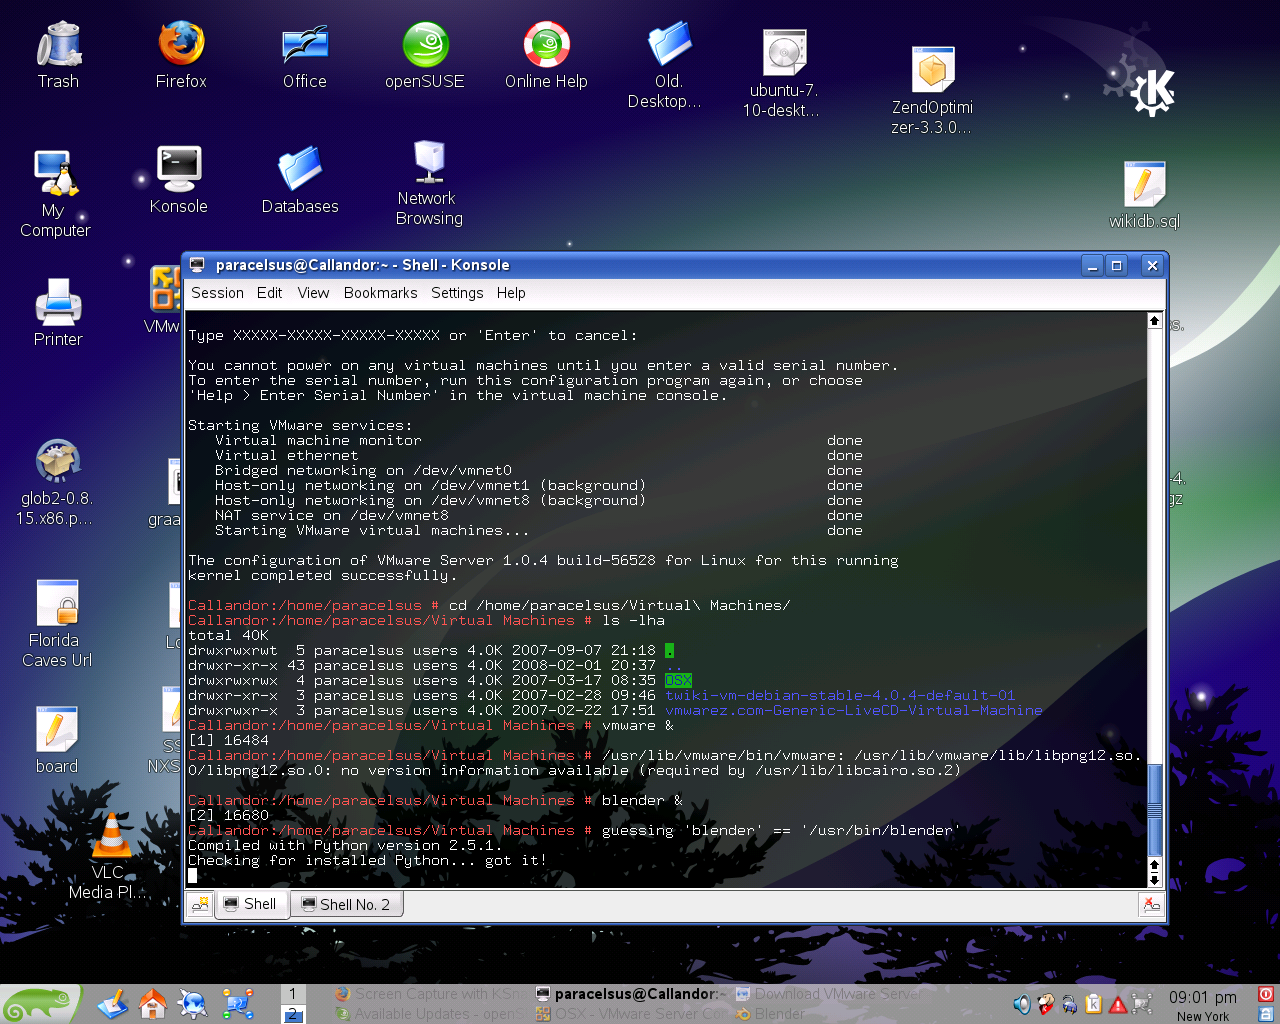Open the Settings menu in Konsole
The width and height of the screenshot is (1280, 1024).
click(457, 293)
